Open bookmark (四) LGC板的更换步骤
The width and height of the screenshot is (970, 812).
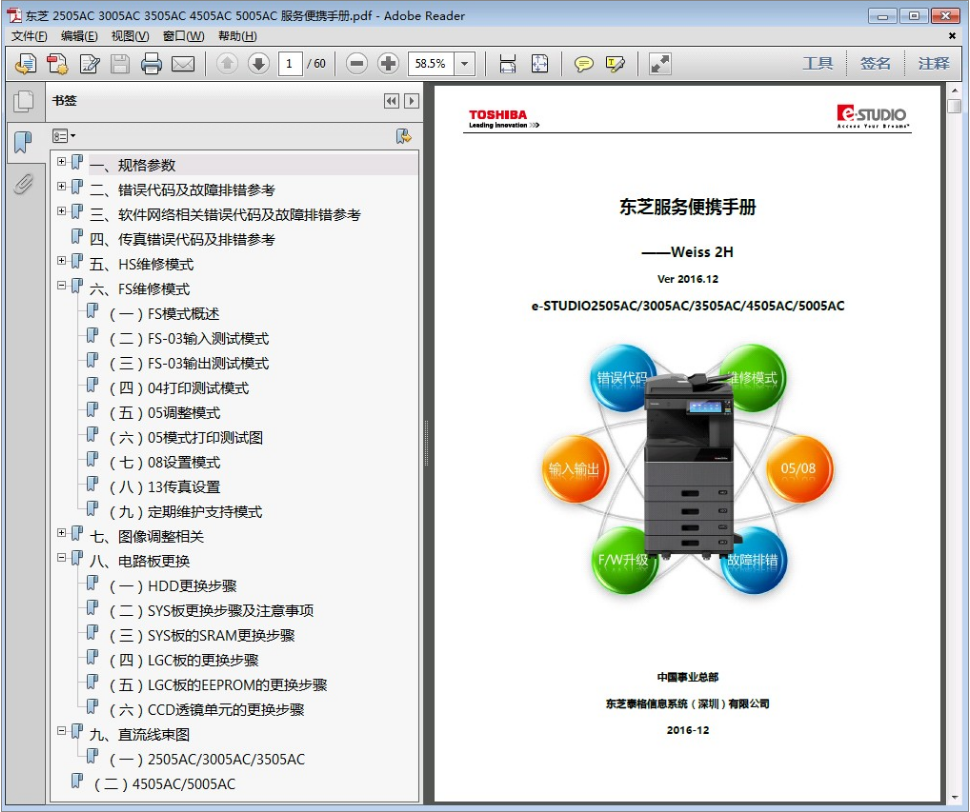click(x=184, y=660)
